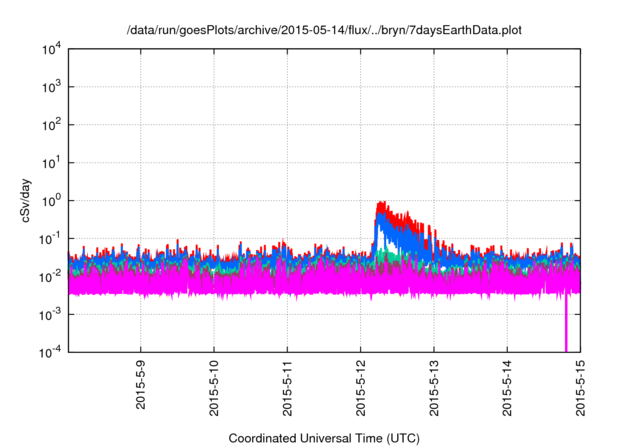The width and height of the screenshot is (640, 448).
Task: Click the magenta dropout spike near May 15
Action: coord(566,322)
